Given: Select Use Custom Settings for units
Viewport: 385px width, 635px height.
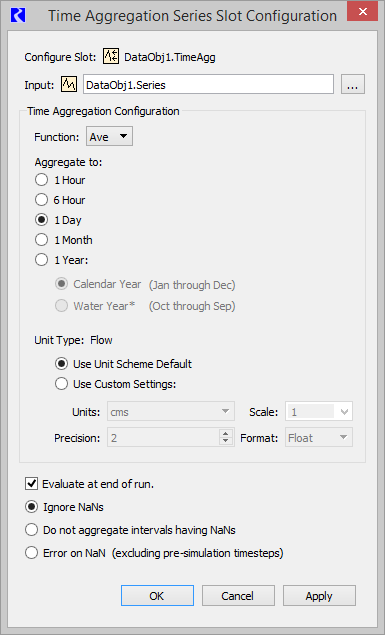Looking at the screenshot, I should 61,384.
